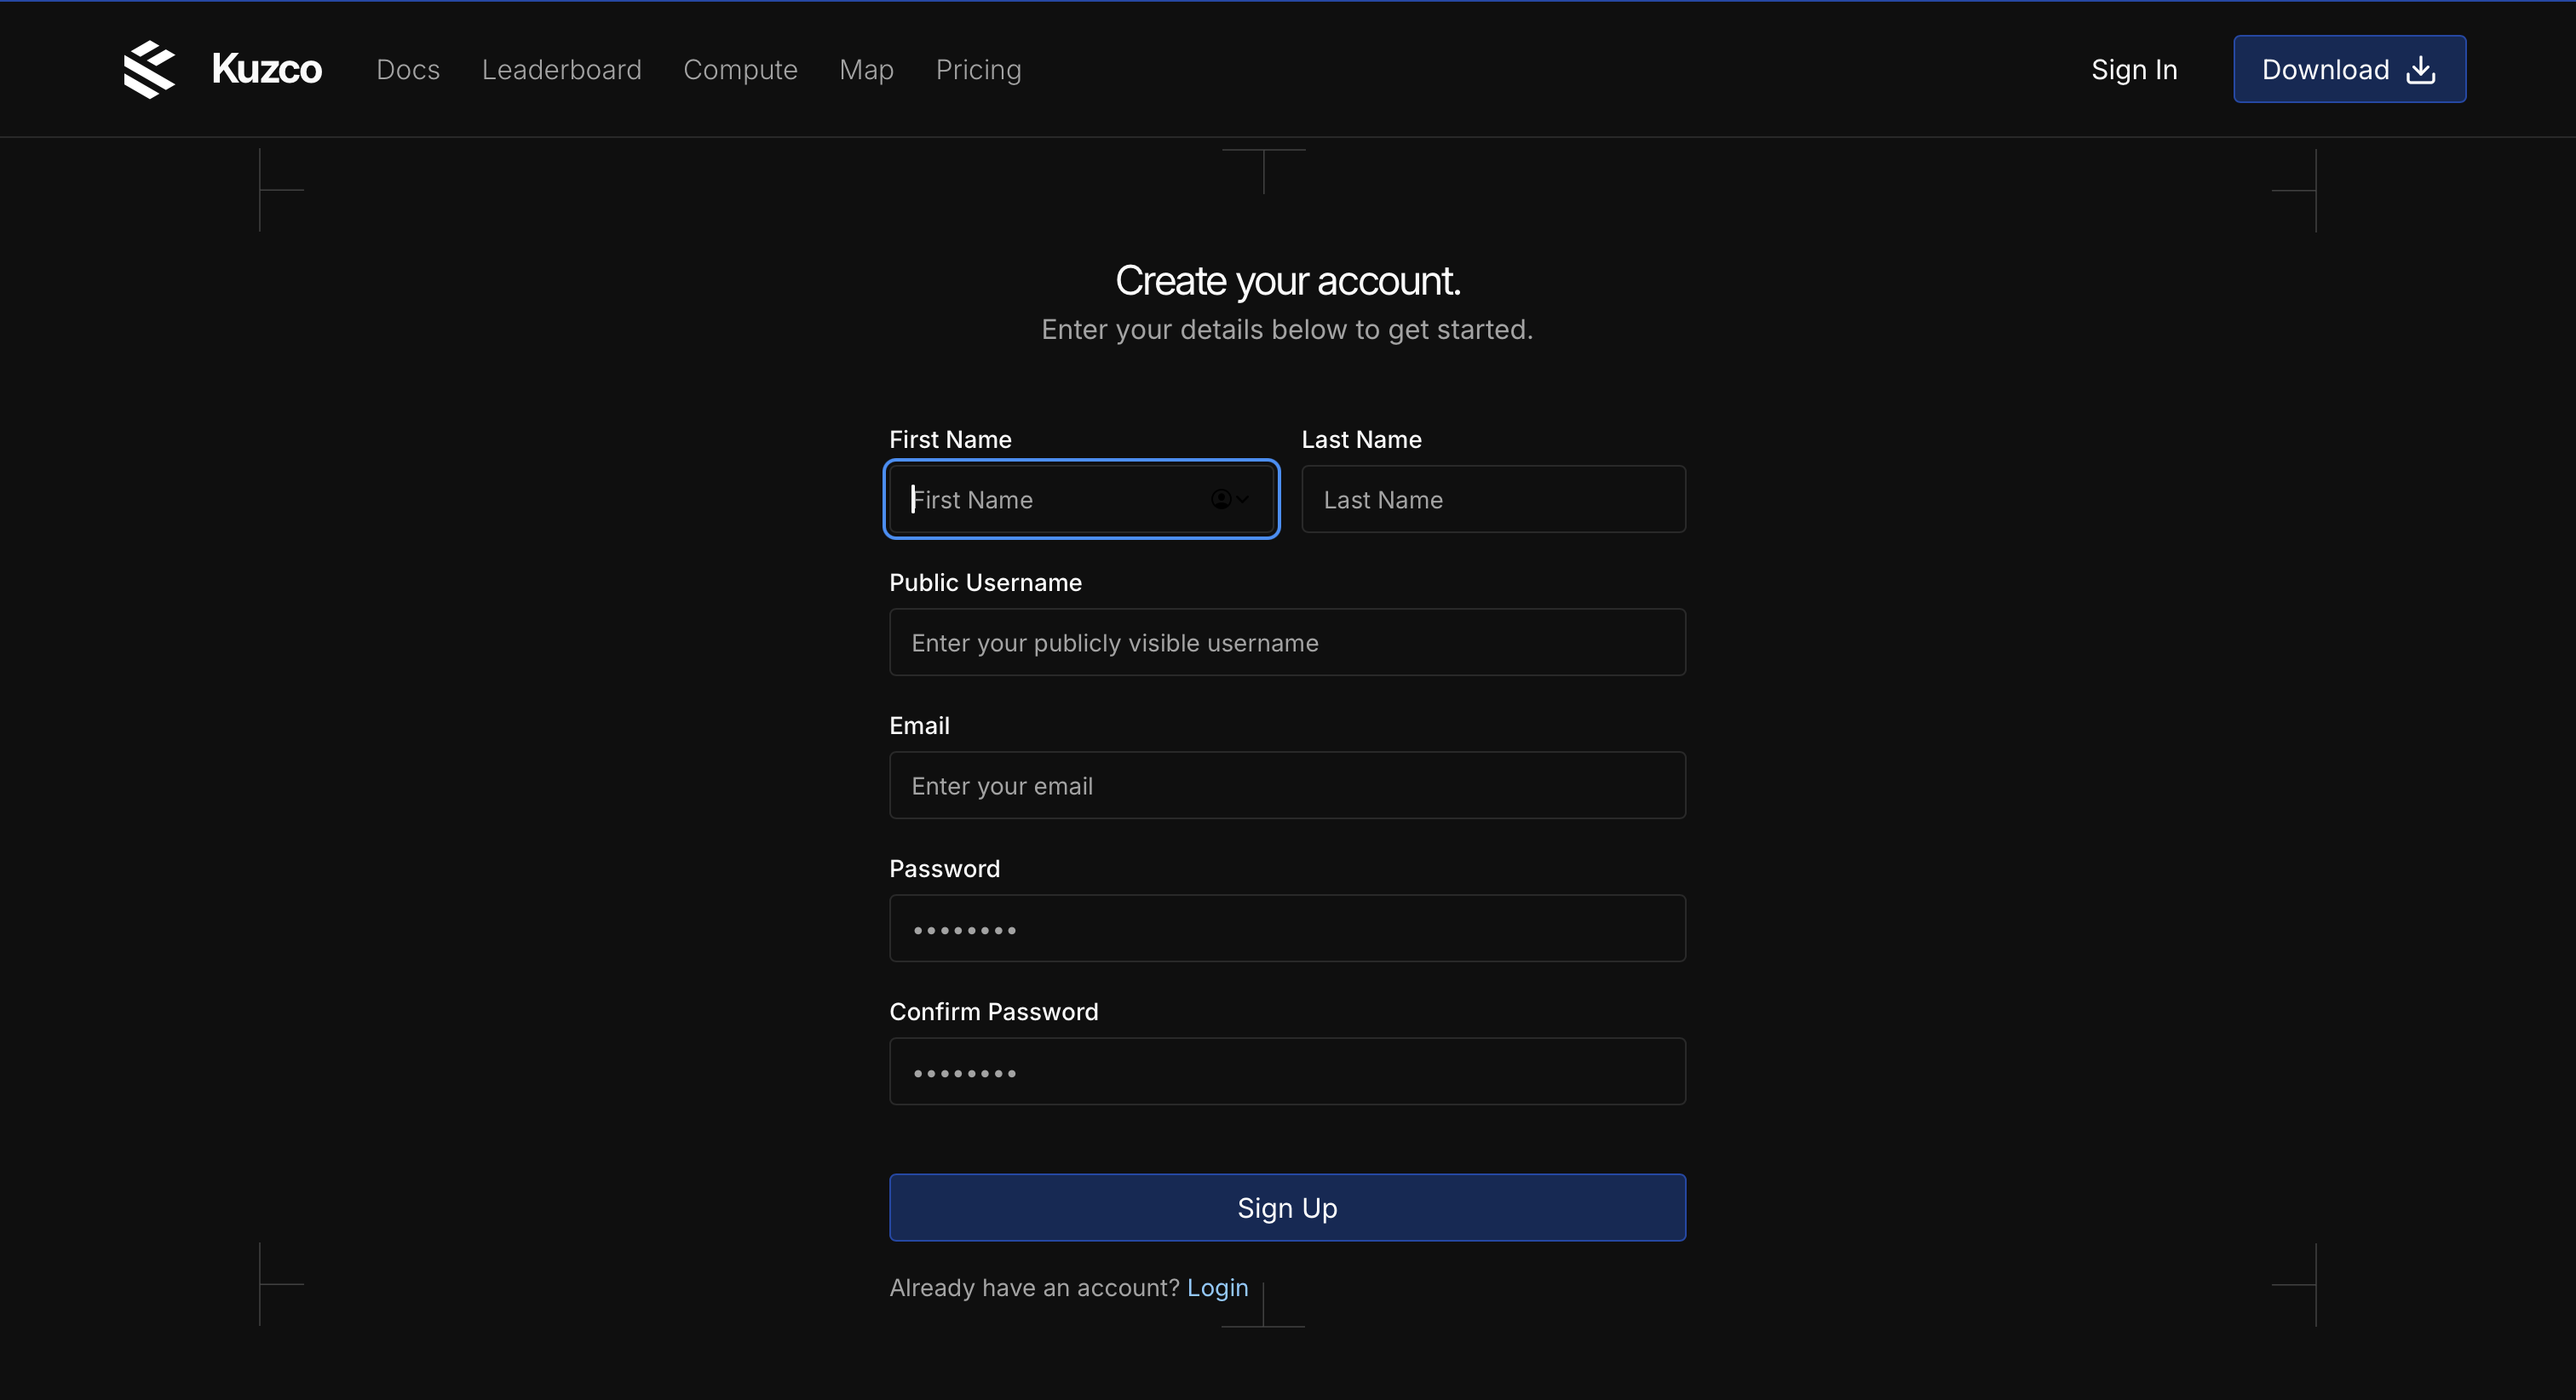Open the Docs page

pos(408,69)
